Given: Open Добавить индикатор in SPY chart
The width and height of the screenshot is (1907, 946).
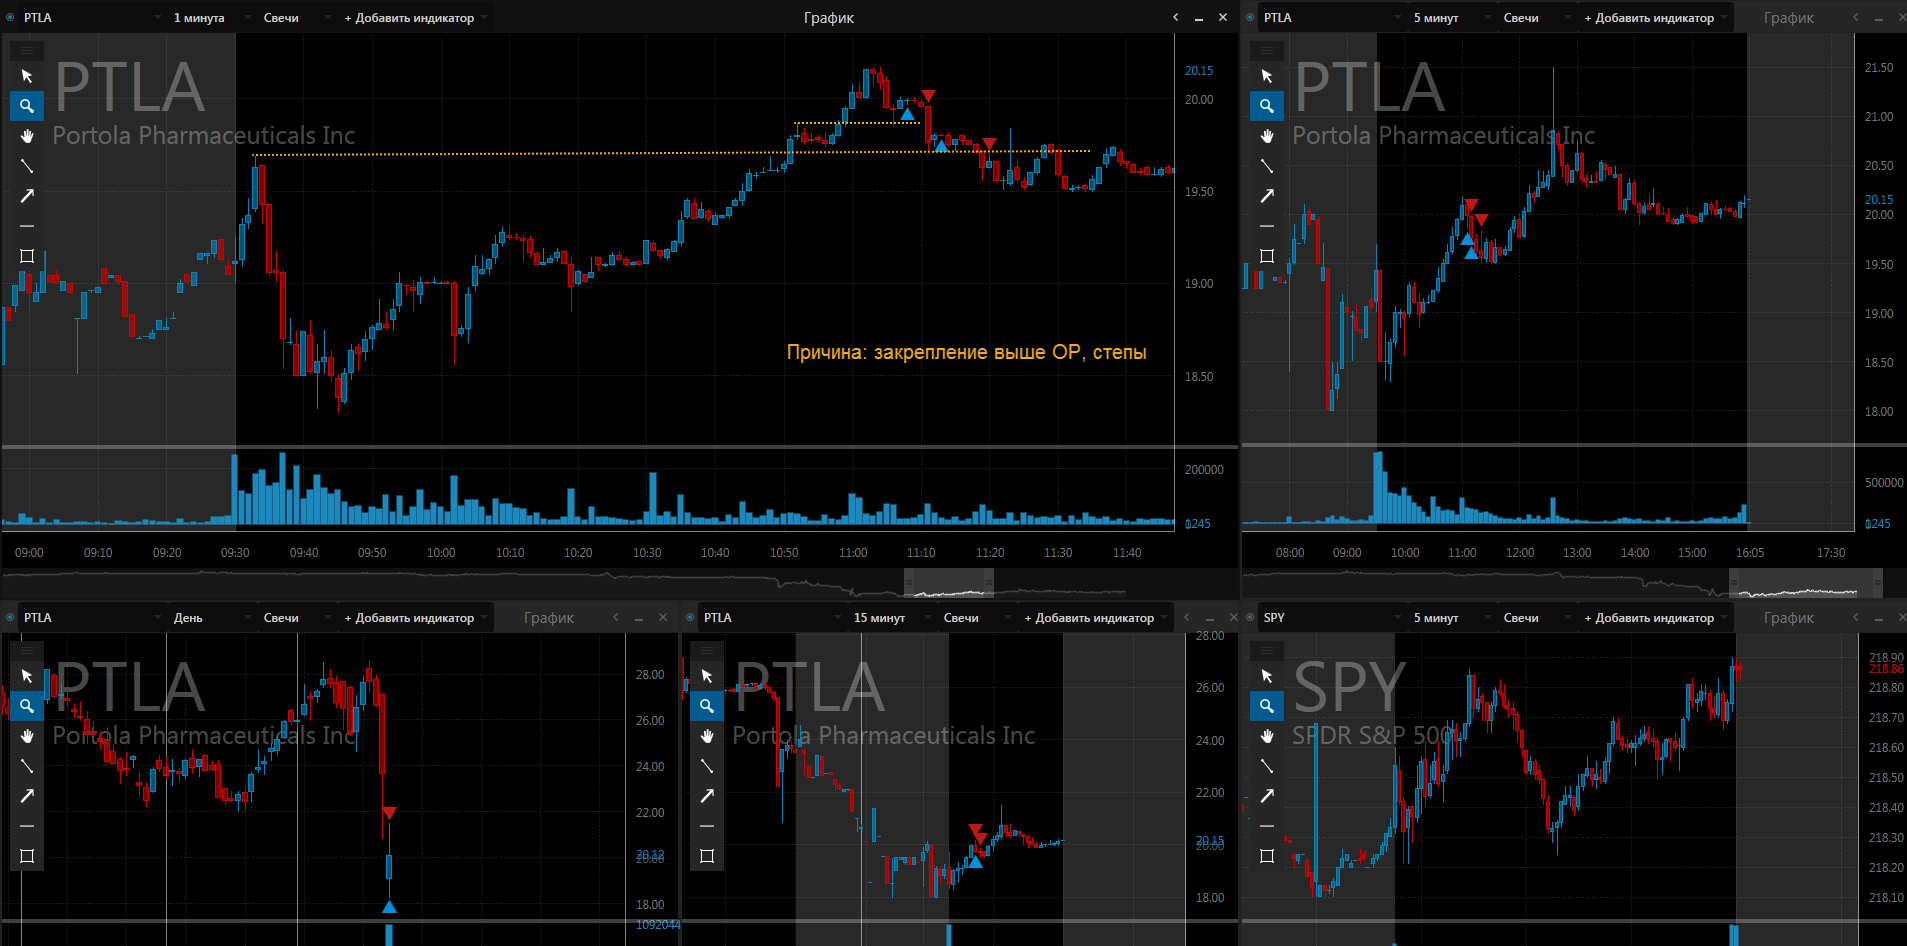Looking at the screenshot, I should coord(1655,618).
